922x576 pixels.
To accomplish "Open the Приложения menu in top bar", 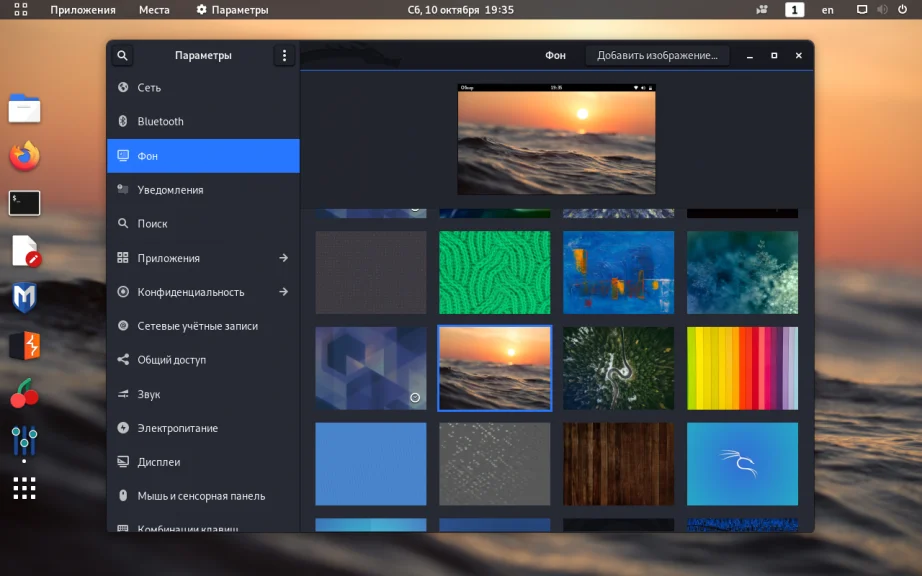I will [82, 10].
